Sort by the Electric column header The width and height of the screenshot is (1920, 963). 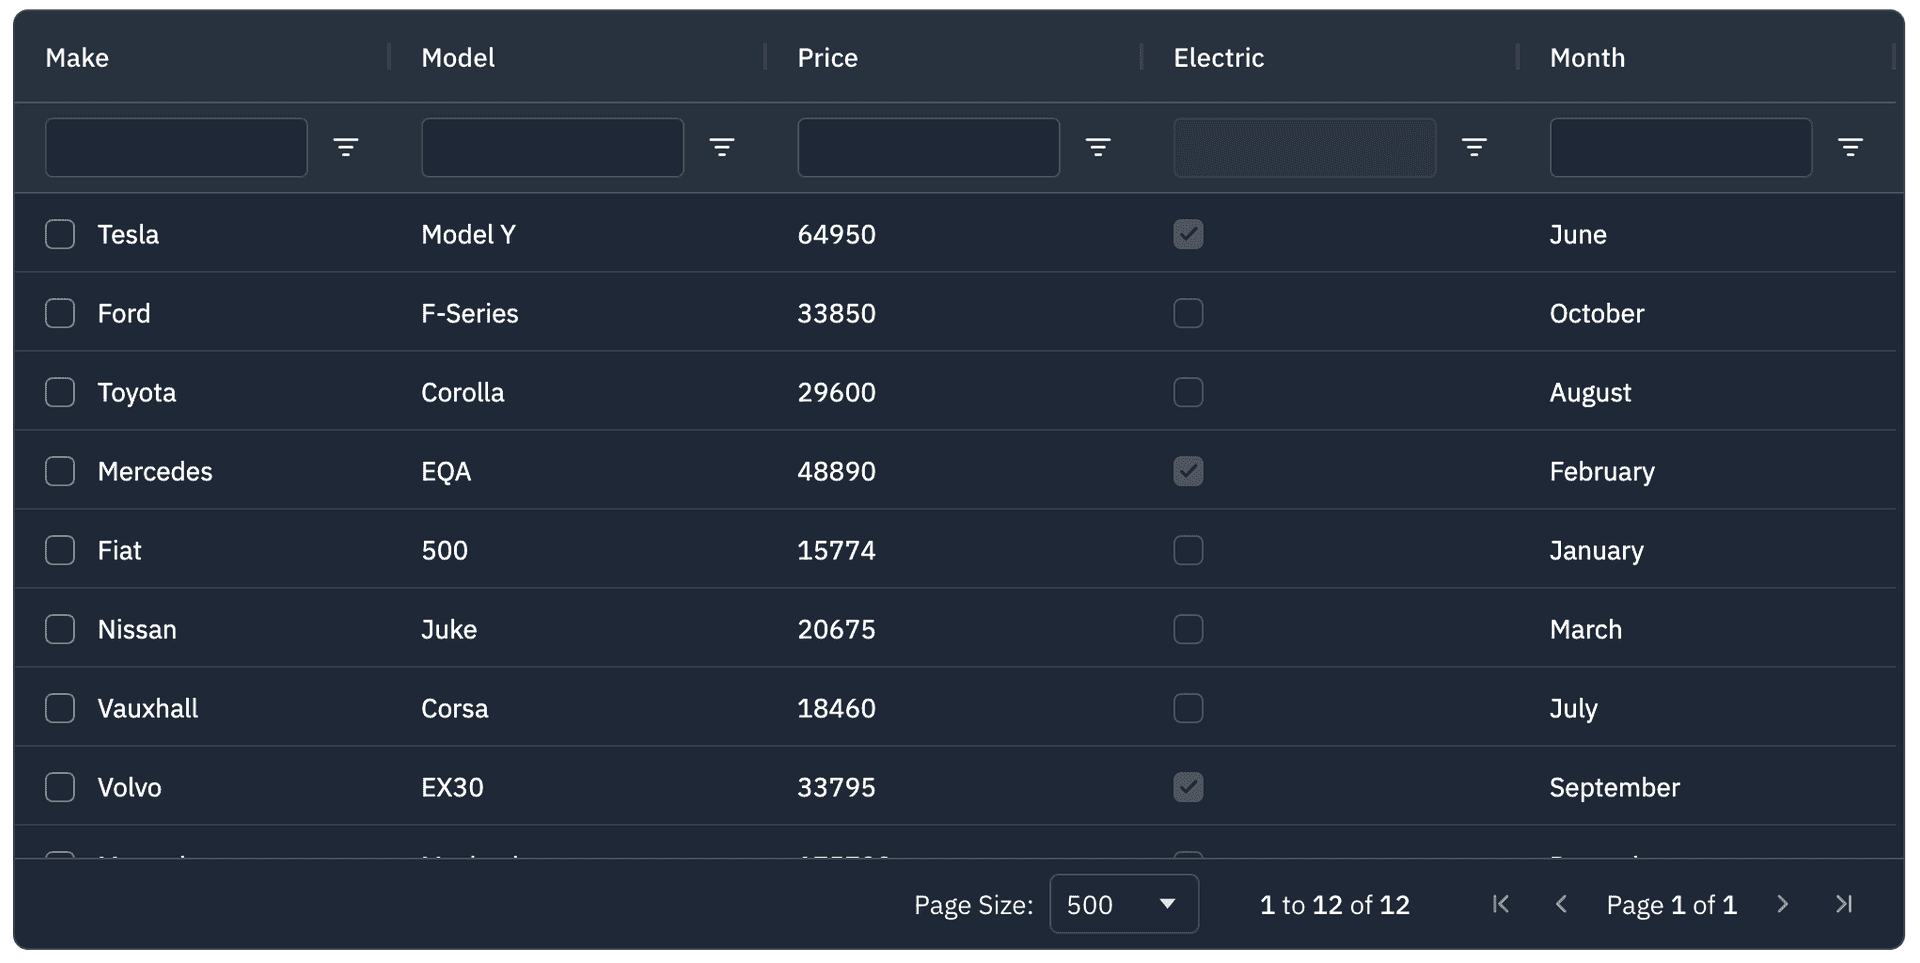pos(1219,58)
